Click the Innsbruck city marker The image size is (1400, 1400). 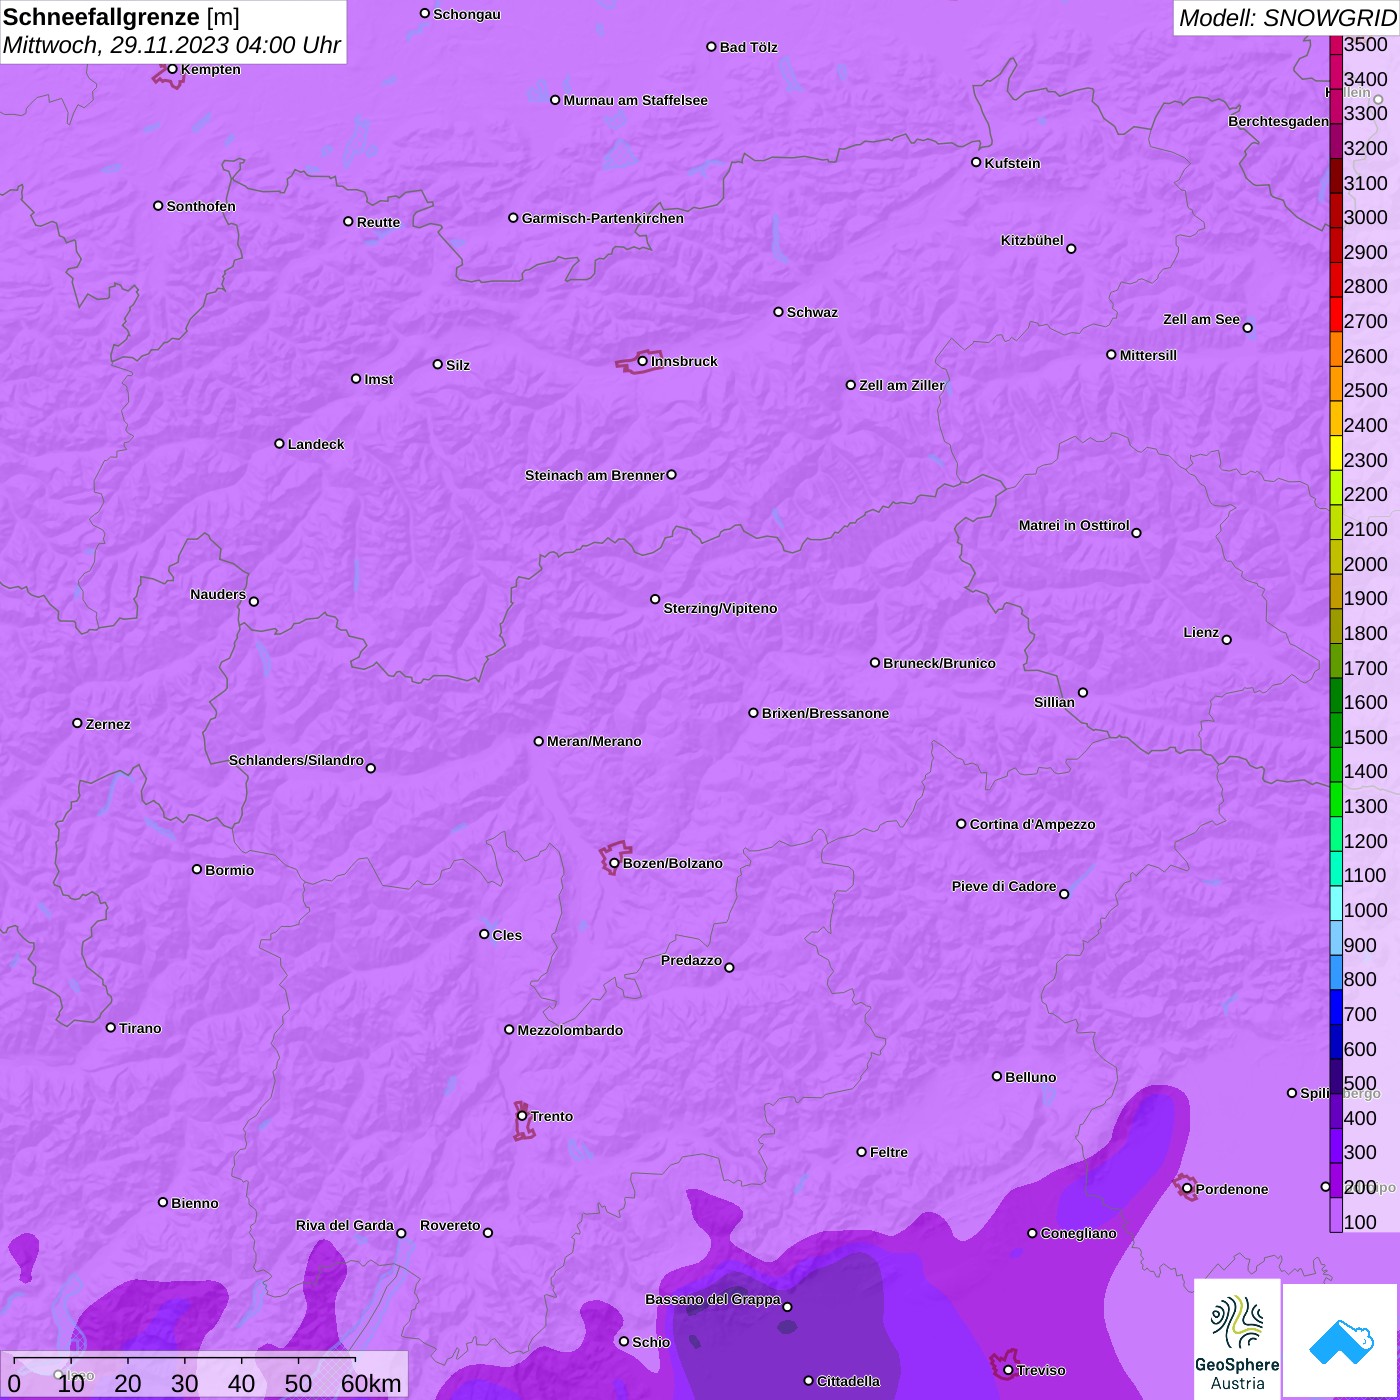pyautogui.click(x=642, y=361)
